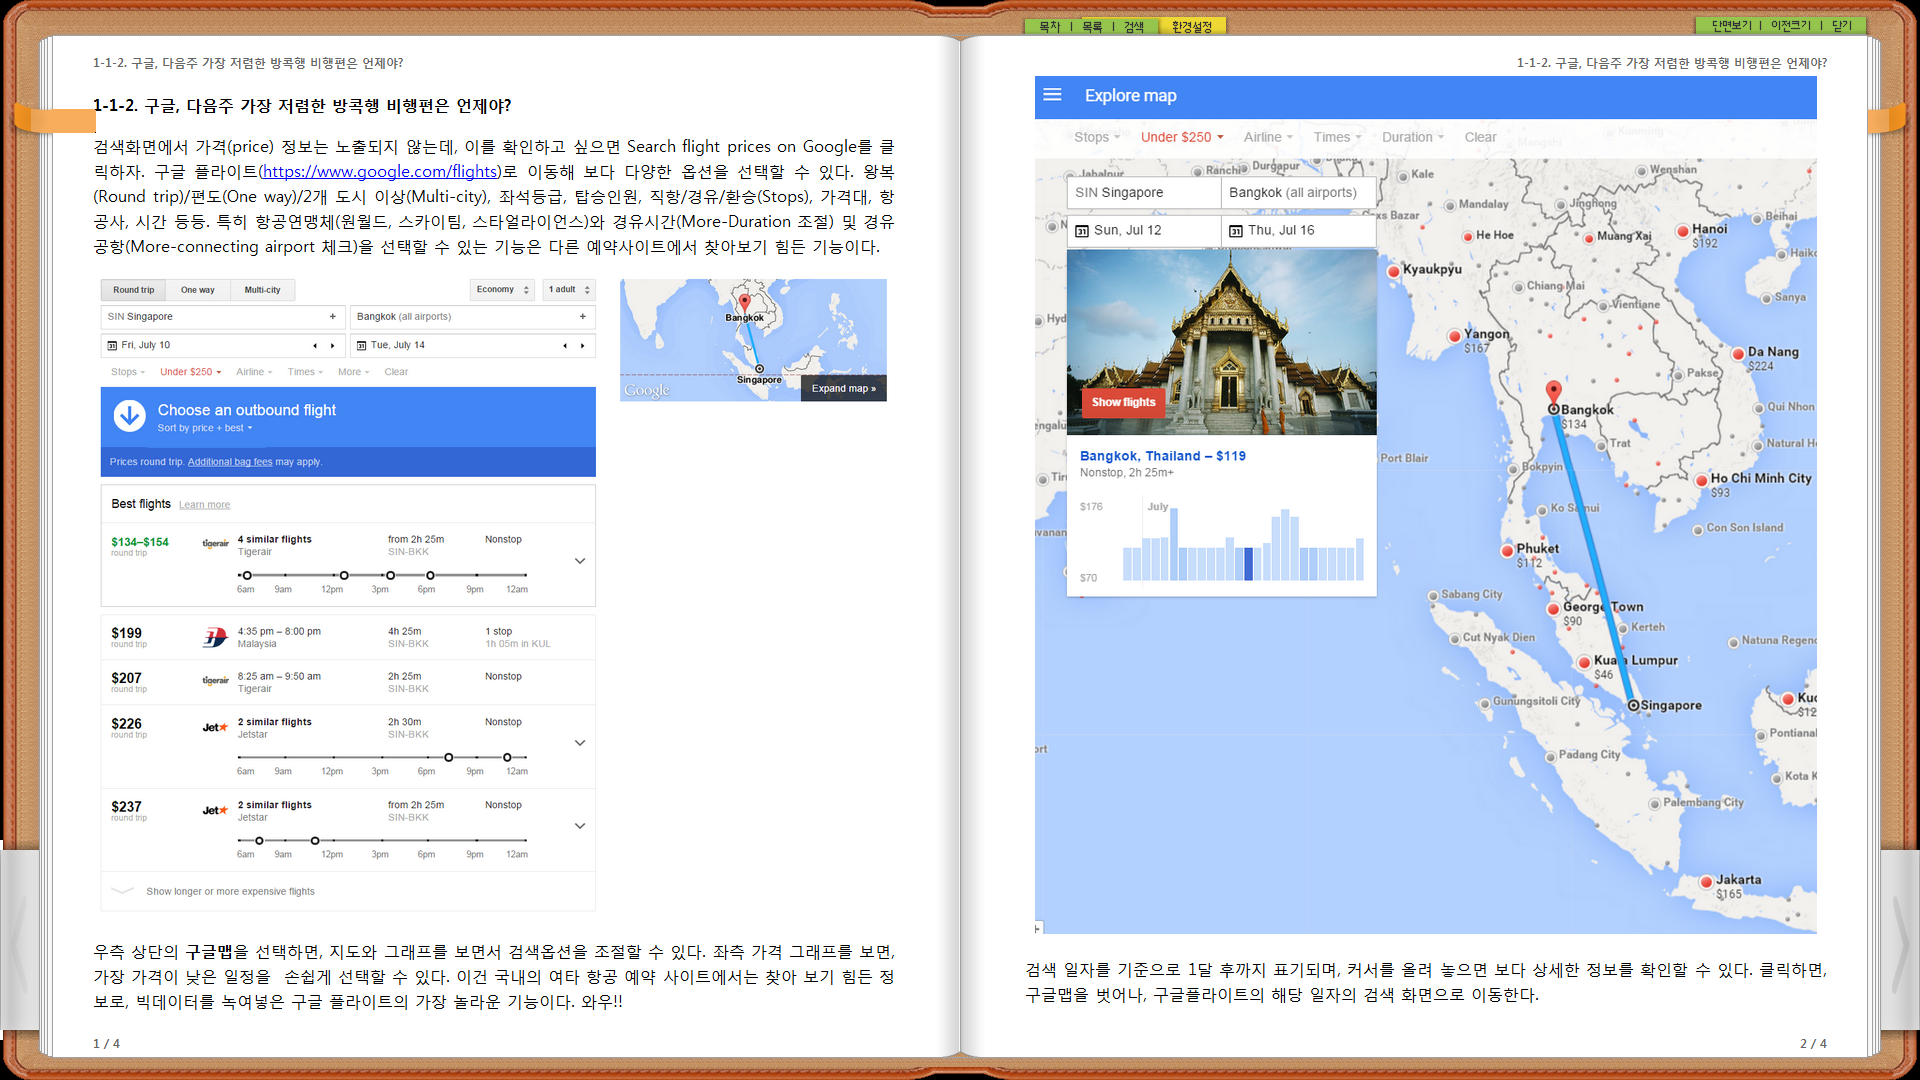Viewport: 1920px width, 1080px height.
Task: Click the Thu, Jul 16 return date field
Action: pos(1299,231)
